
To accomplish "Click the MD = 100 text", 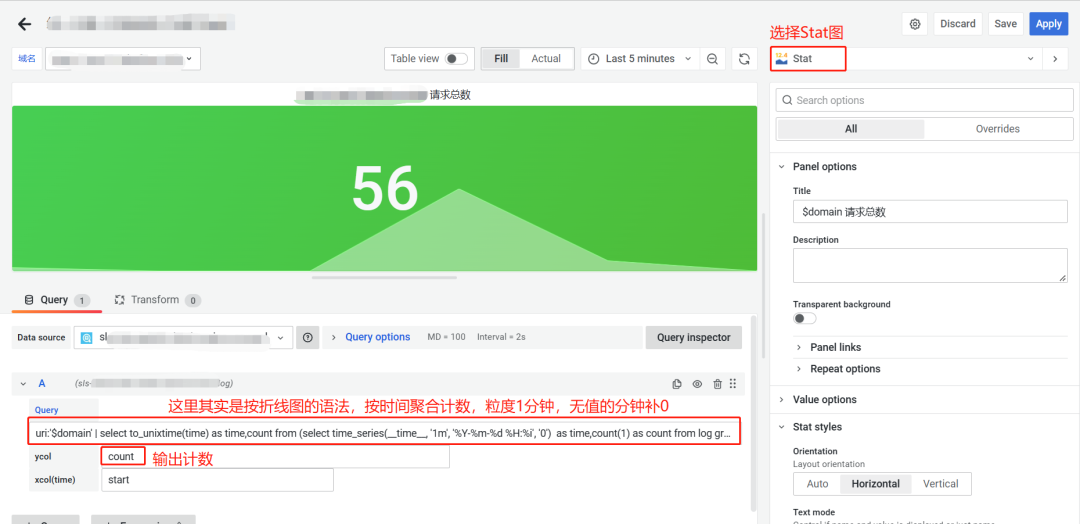I will [x=446, y=337].
